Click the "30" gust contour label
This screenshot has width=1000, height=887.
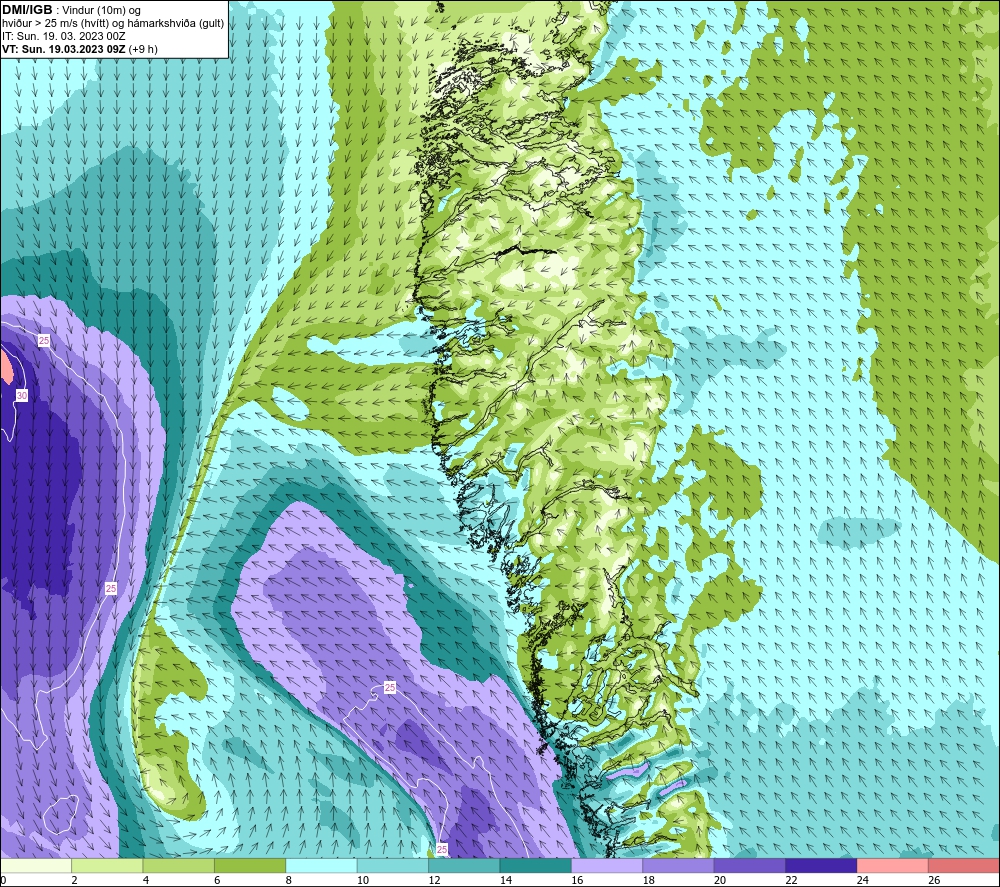pos(22,396)
